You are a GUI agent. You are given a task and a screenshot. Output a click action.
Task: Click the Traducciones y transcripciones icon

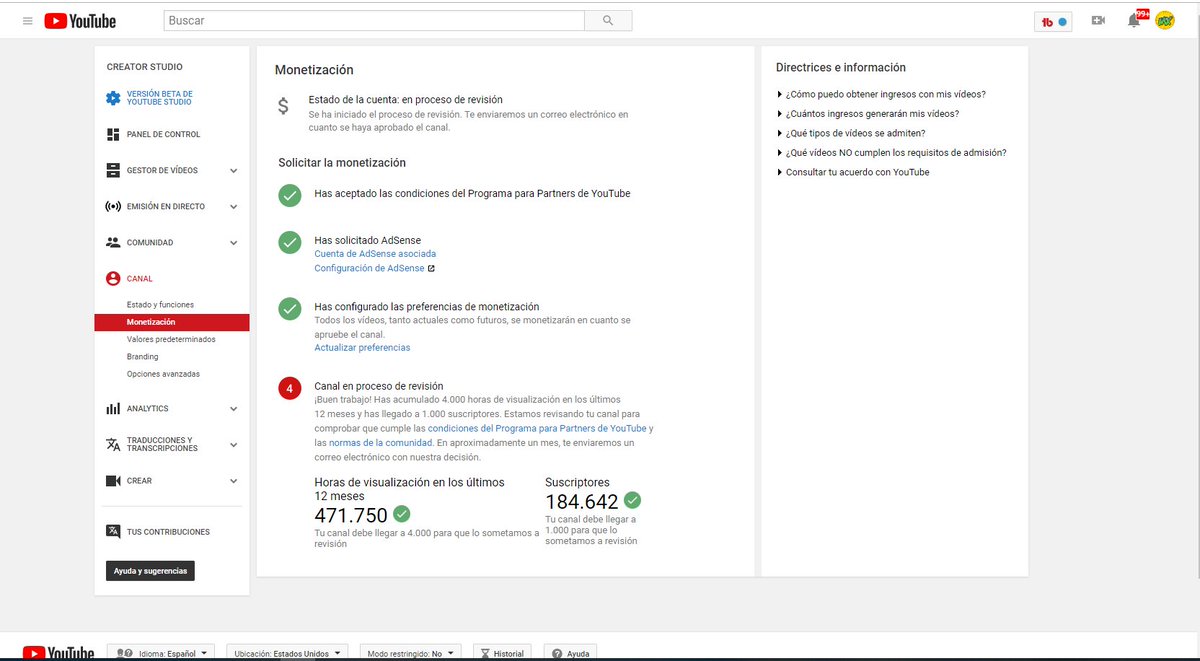[x=113, y=445]
